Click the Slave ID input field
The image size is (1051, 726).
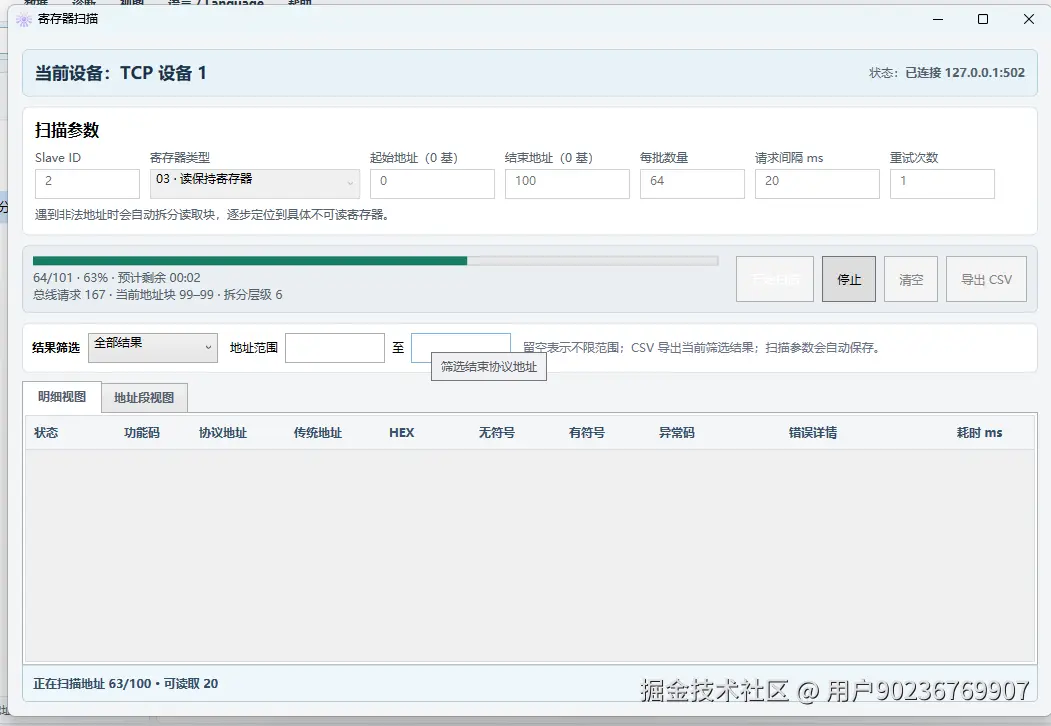click(87, 183)
